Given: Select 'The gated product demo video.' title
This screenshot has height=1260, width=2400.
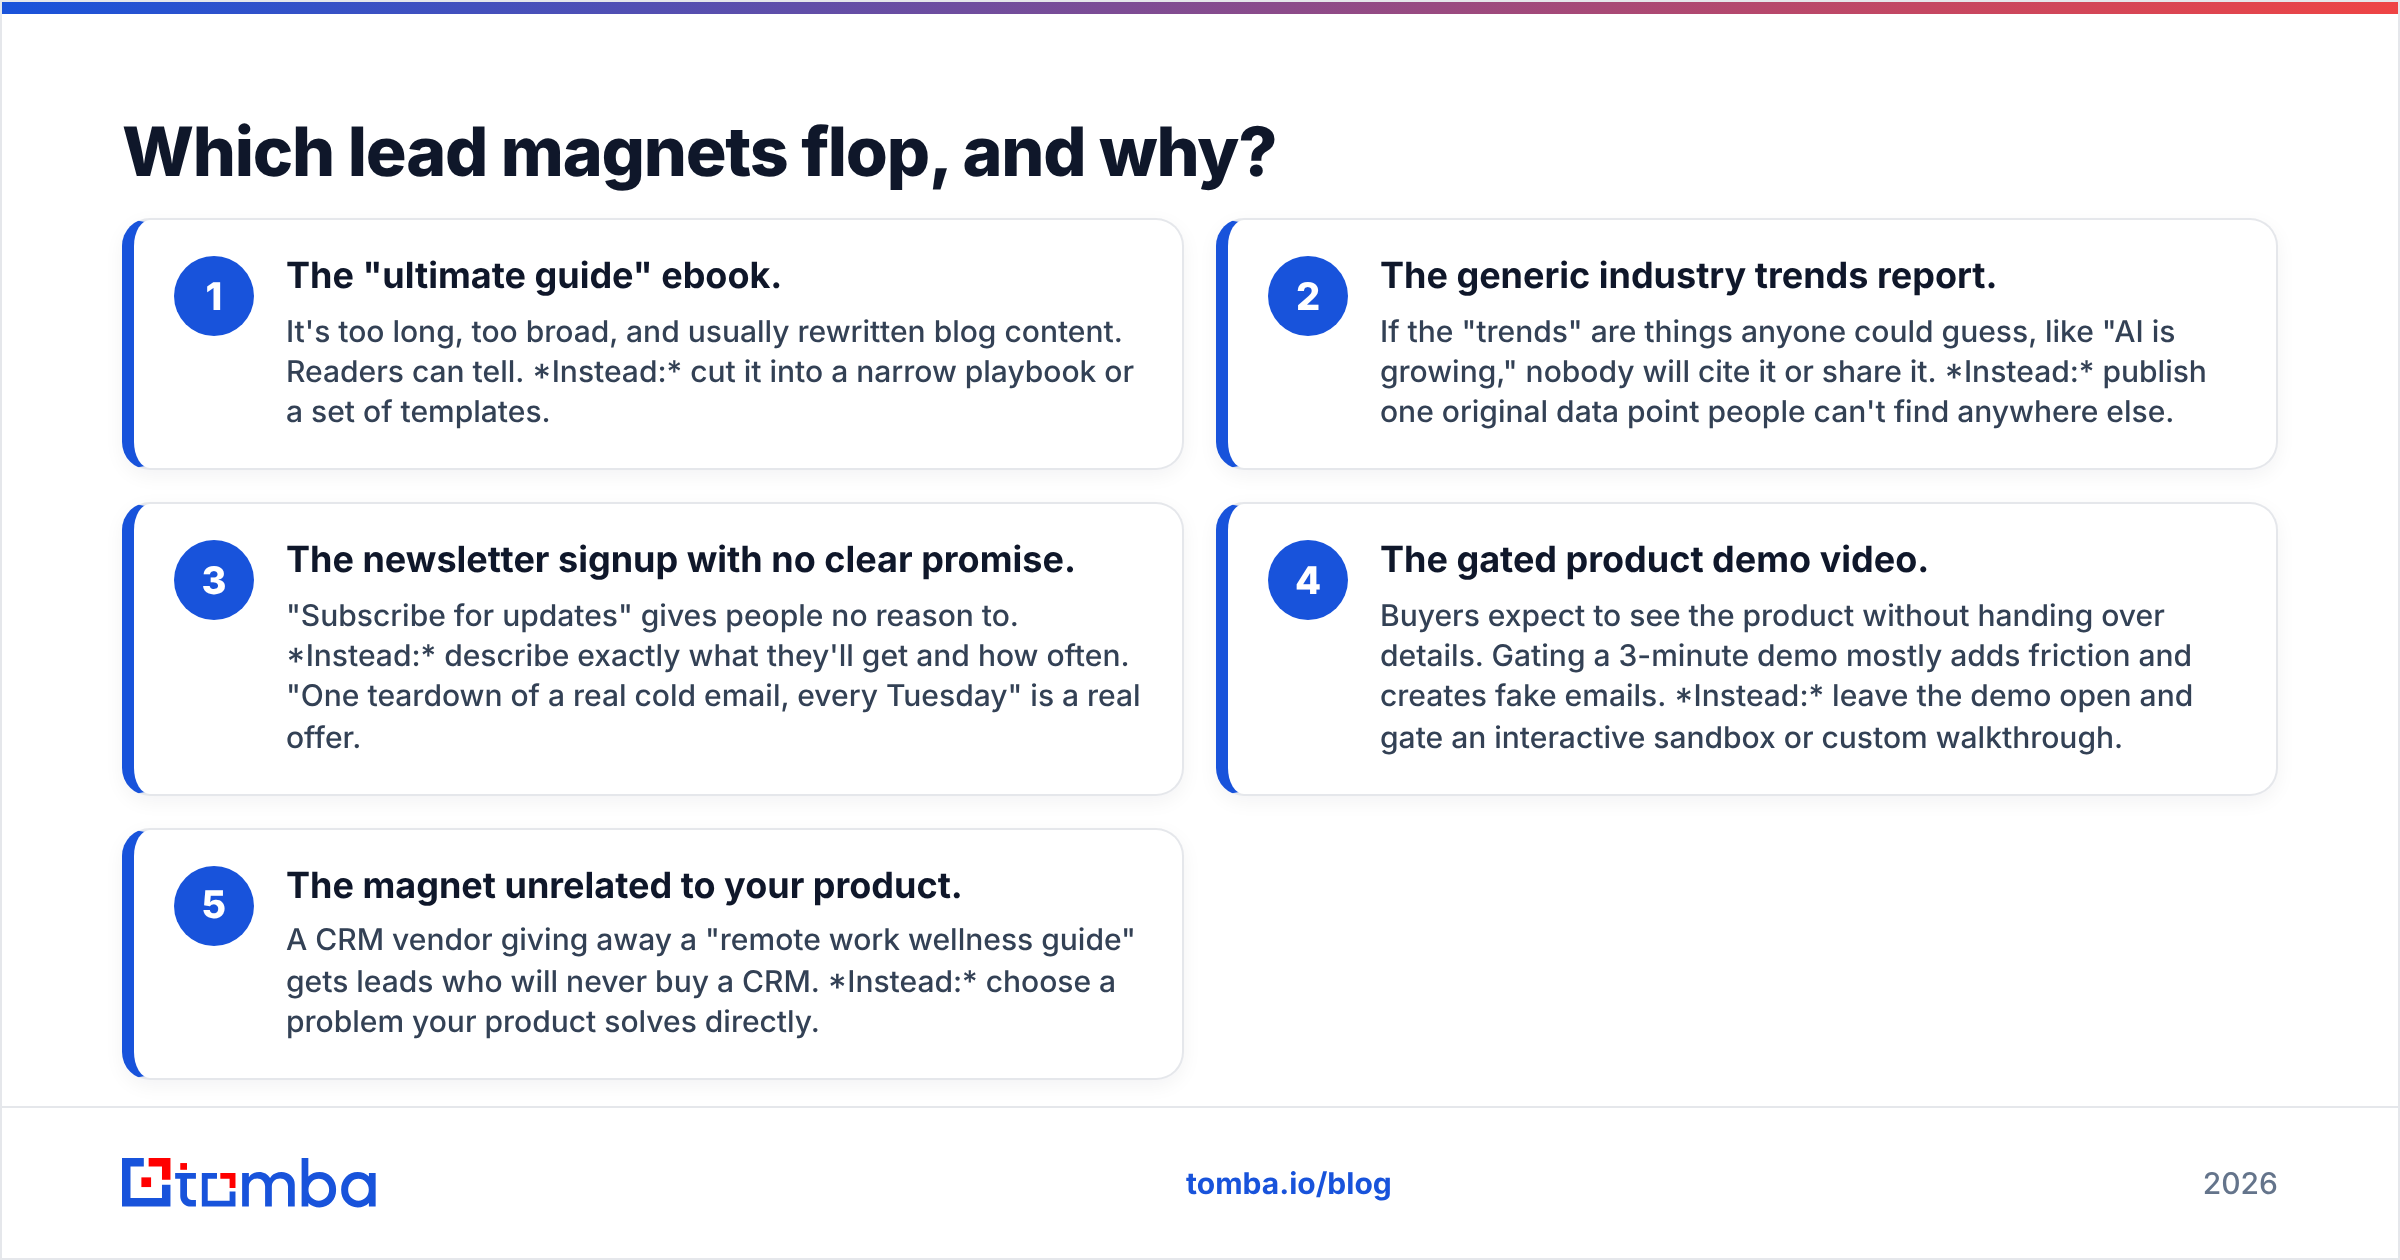Looking at the screenshot, I should (1654, 560).
